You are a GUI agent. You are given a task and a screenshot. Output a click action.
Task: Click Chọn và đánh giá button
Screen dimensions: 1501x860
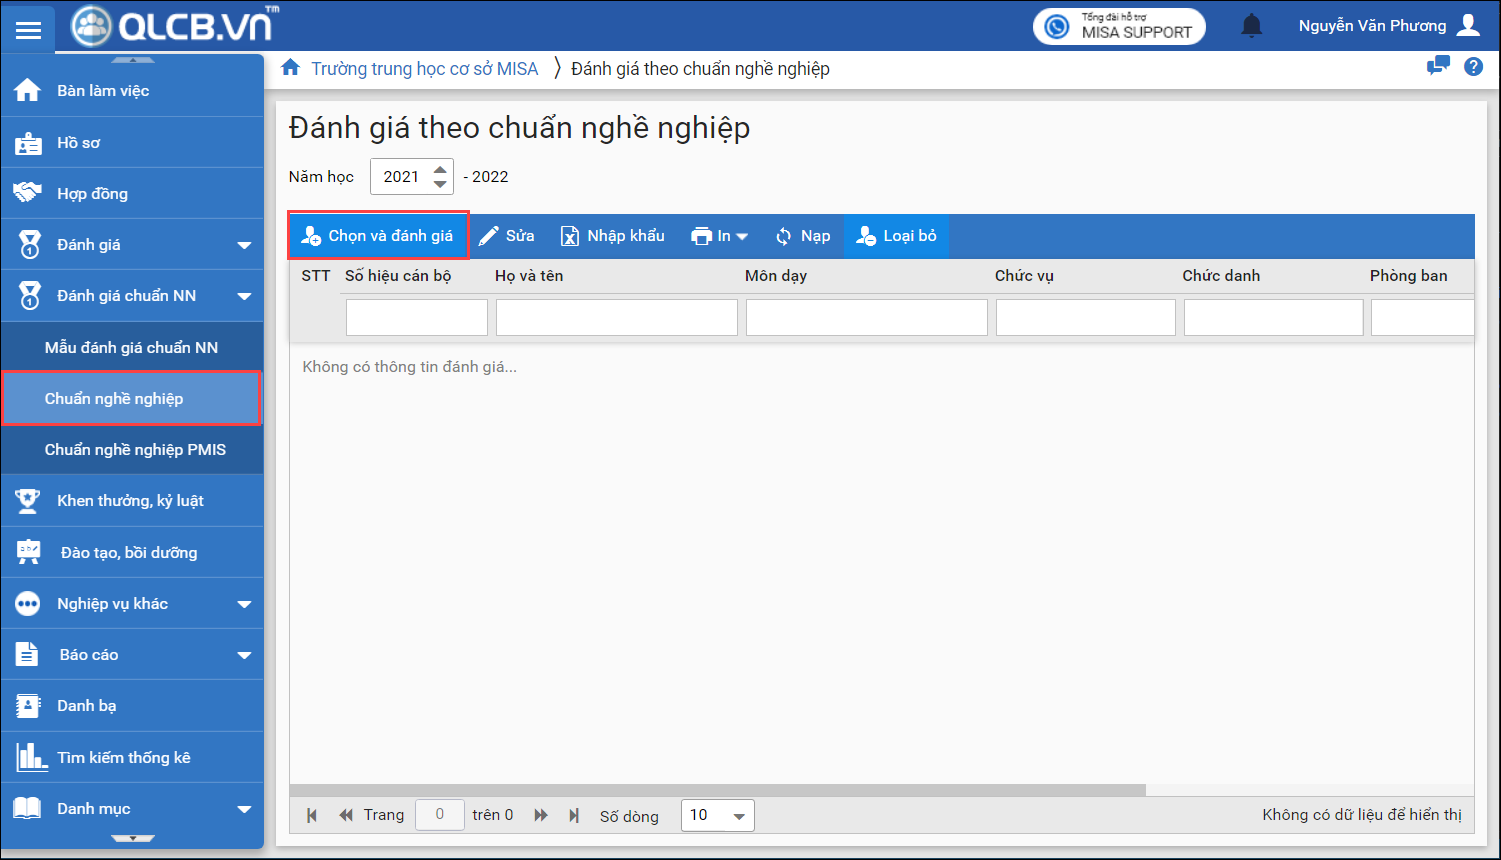(378, 236)
